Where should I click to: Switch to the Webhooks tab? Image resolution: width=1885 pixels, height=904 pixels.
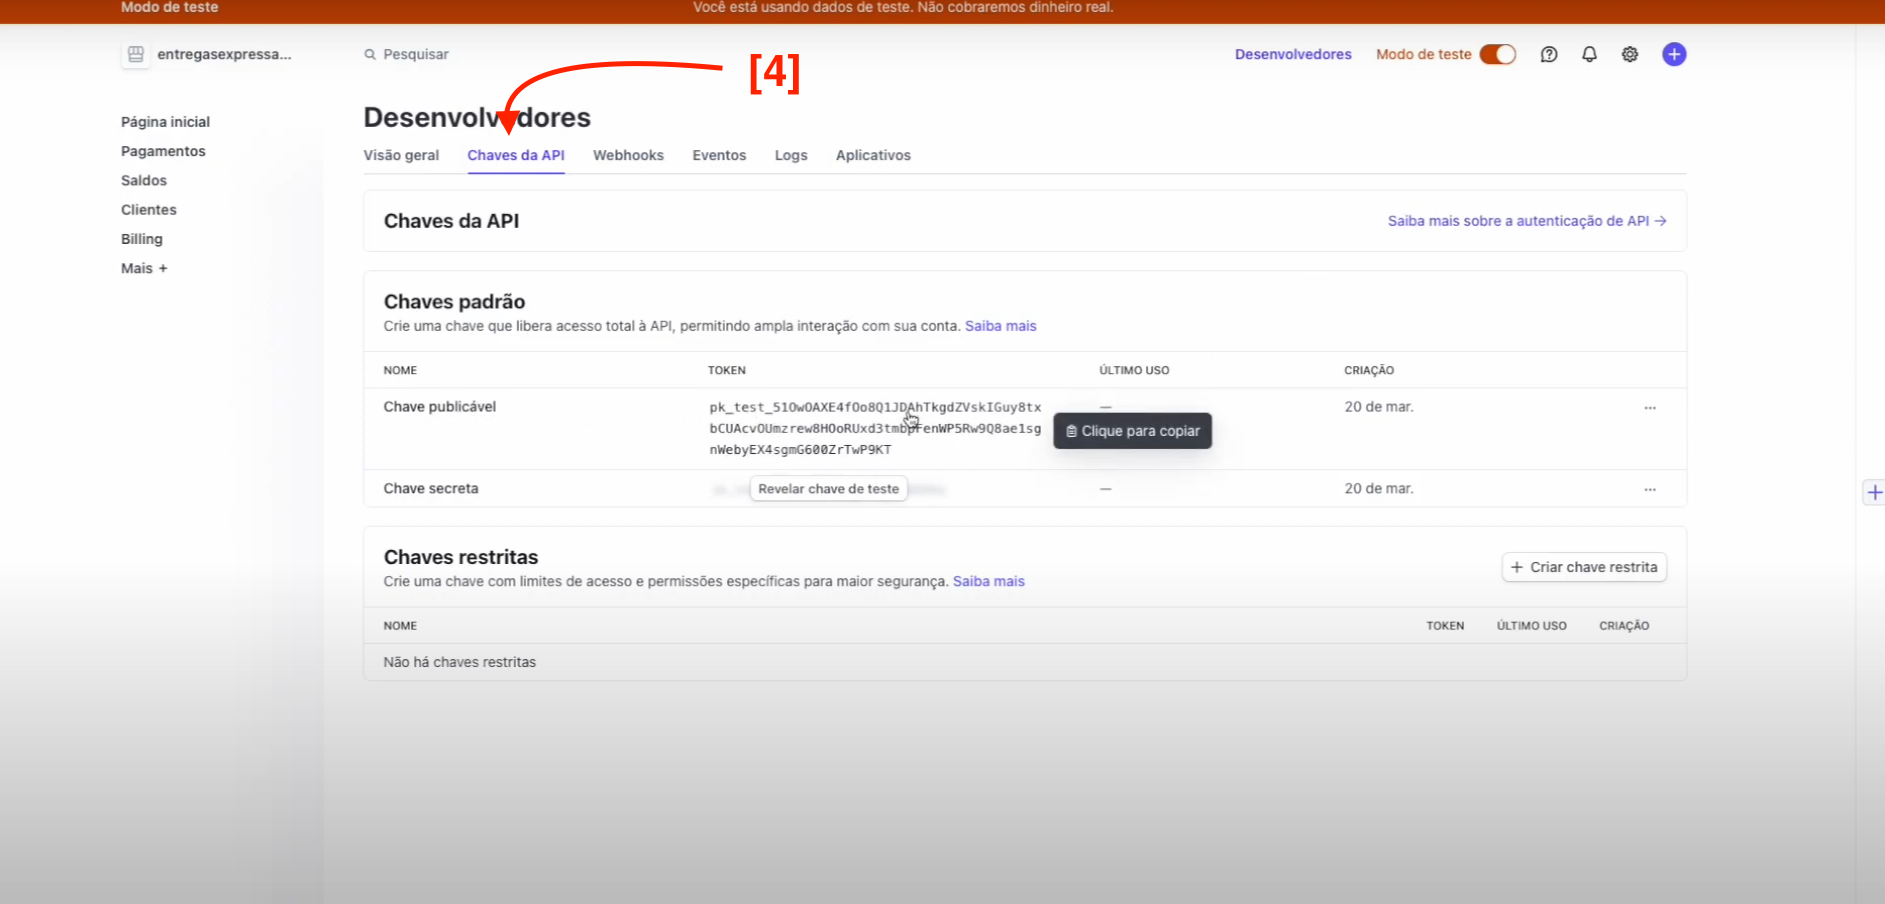point(628,155)
